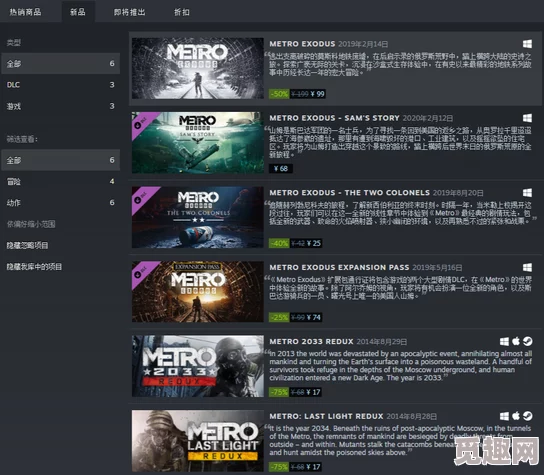The width and height of the screenshot is (544, 475).
Task: Click release date 2019年2月14日
Action: [363, 44]
